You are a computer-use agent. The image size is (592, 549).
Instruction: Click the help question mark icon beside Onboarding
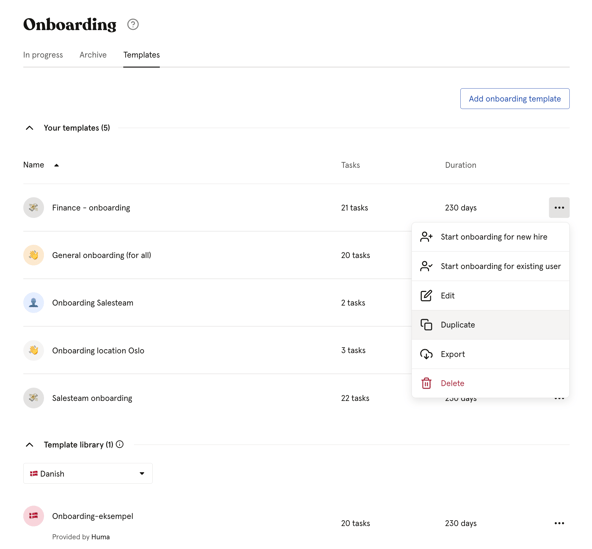pyautogui.click(x=133, y=25)
